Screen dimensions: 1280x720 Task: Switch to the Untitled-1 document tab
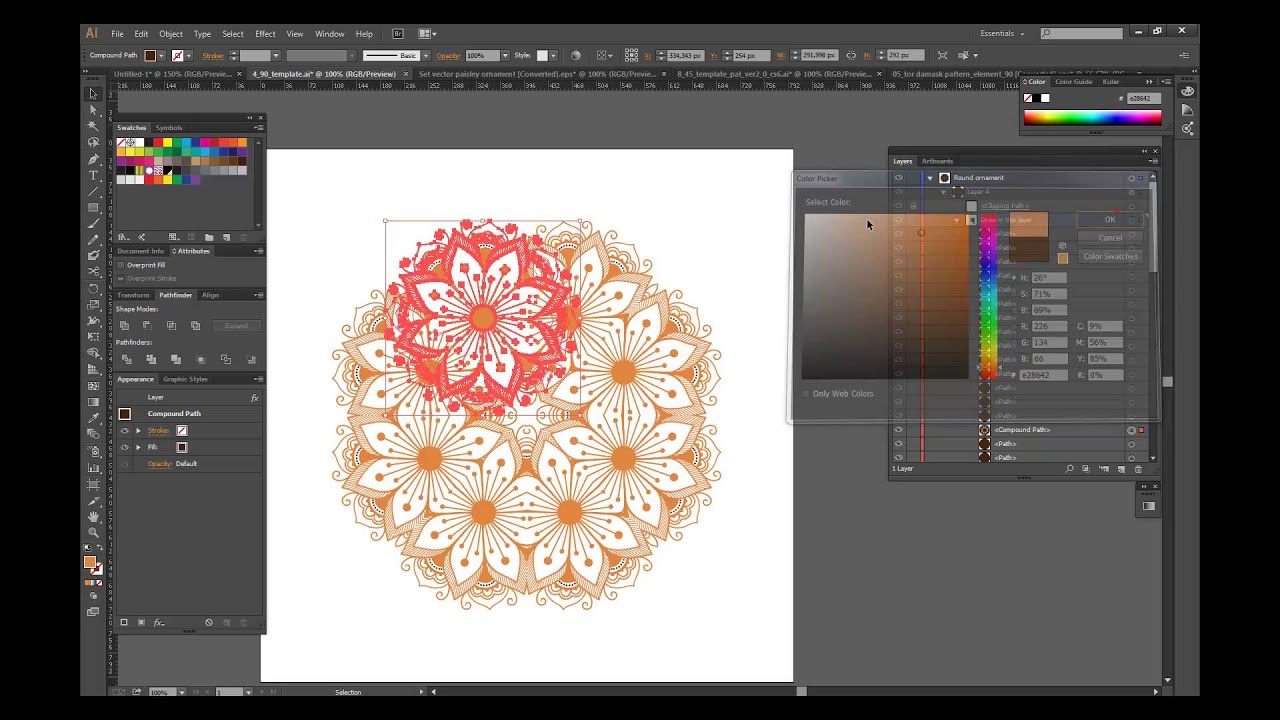coord(171,74)
